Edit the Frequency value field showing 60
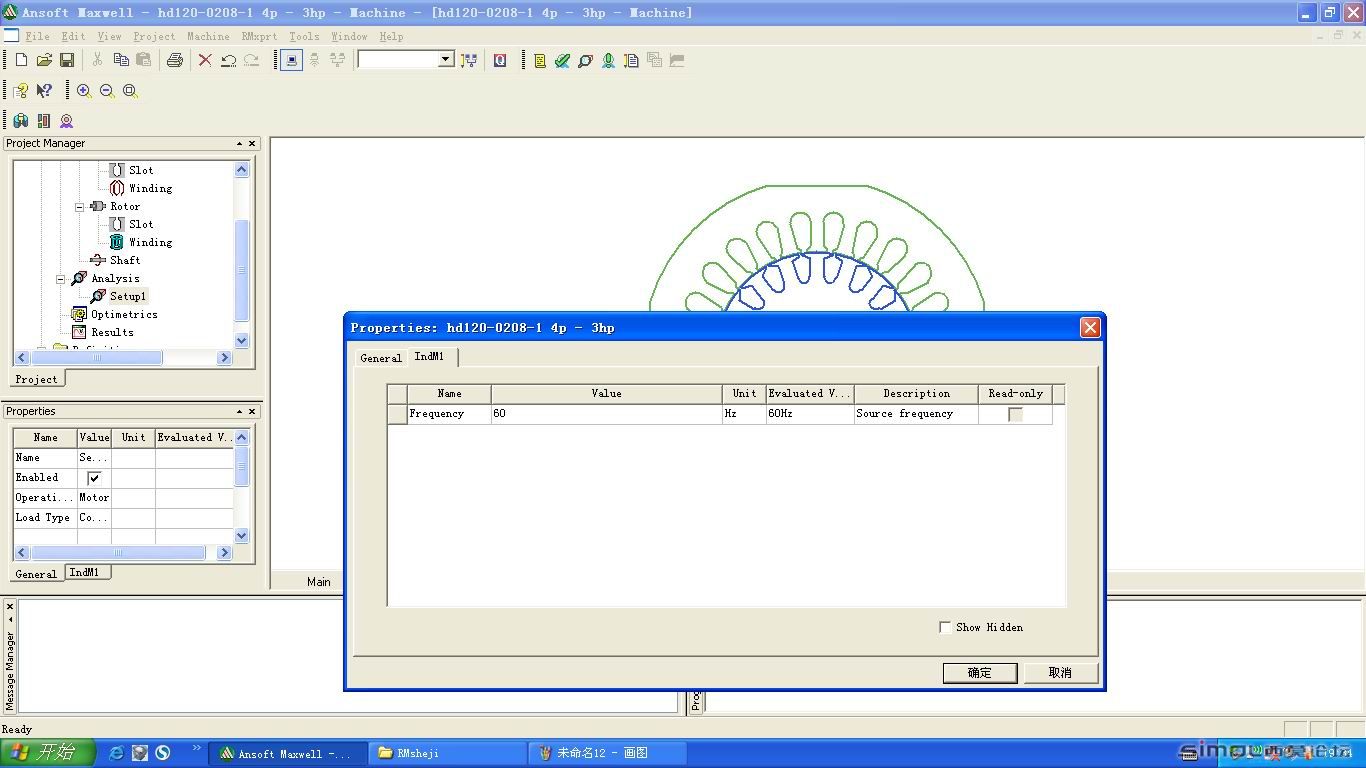1366x768 pixels. (x=606, y=414)
